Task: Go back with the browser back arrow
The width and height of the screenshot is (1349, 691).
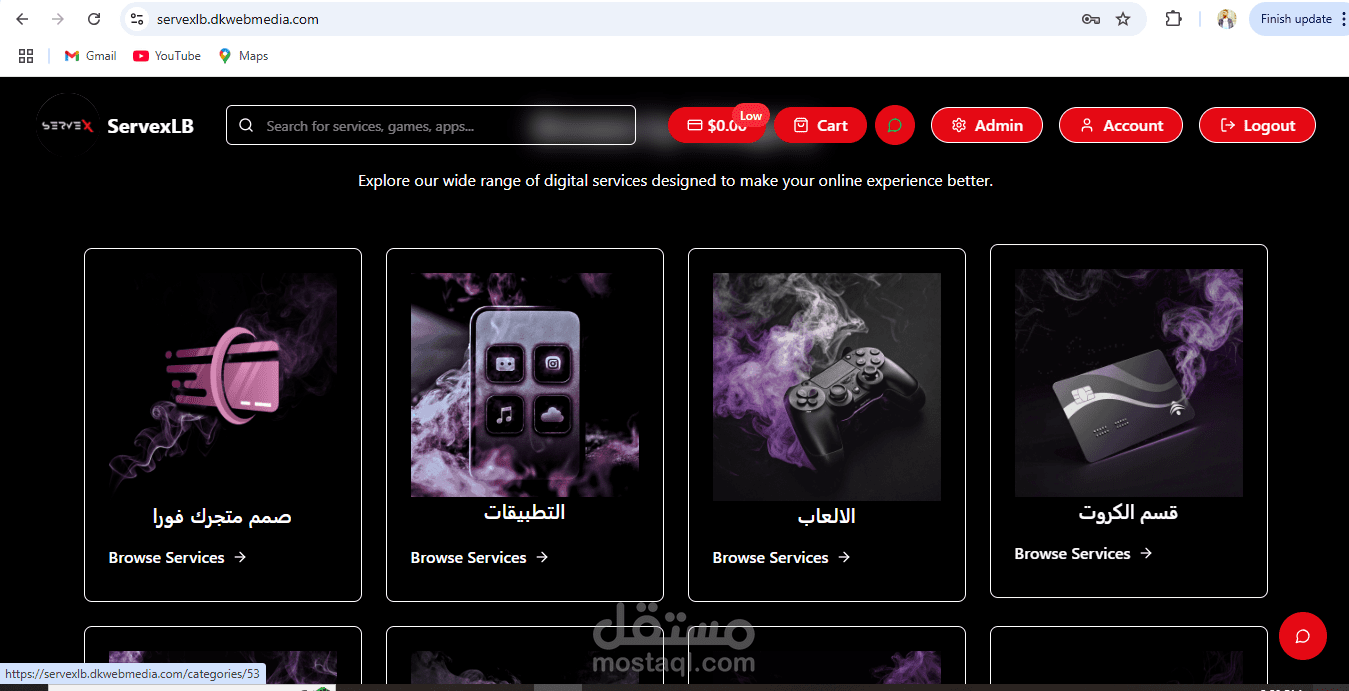Action: (x=22, y=19)
